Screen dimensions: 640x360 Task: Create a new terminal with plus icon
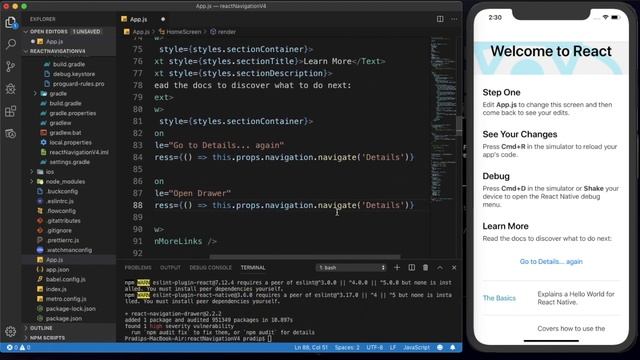[x=397, y=267]
